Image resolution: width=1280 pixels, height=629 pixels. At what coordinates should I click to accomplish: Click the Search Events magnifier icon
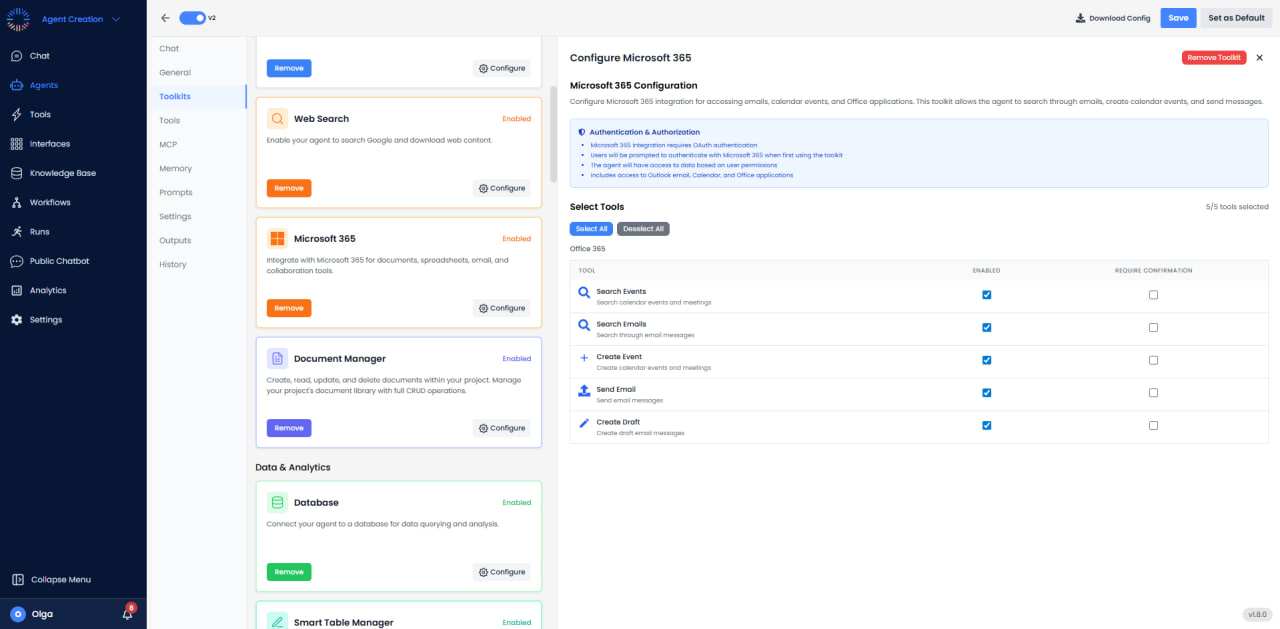[x=585, y=294]
